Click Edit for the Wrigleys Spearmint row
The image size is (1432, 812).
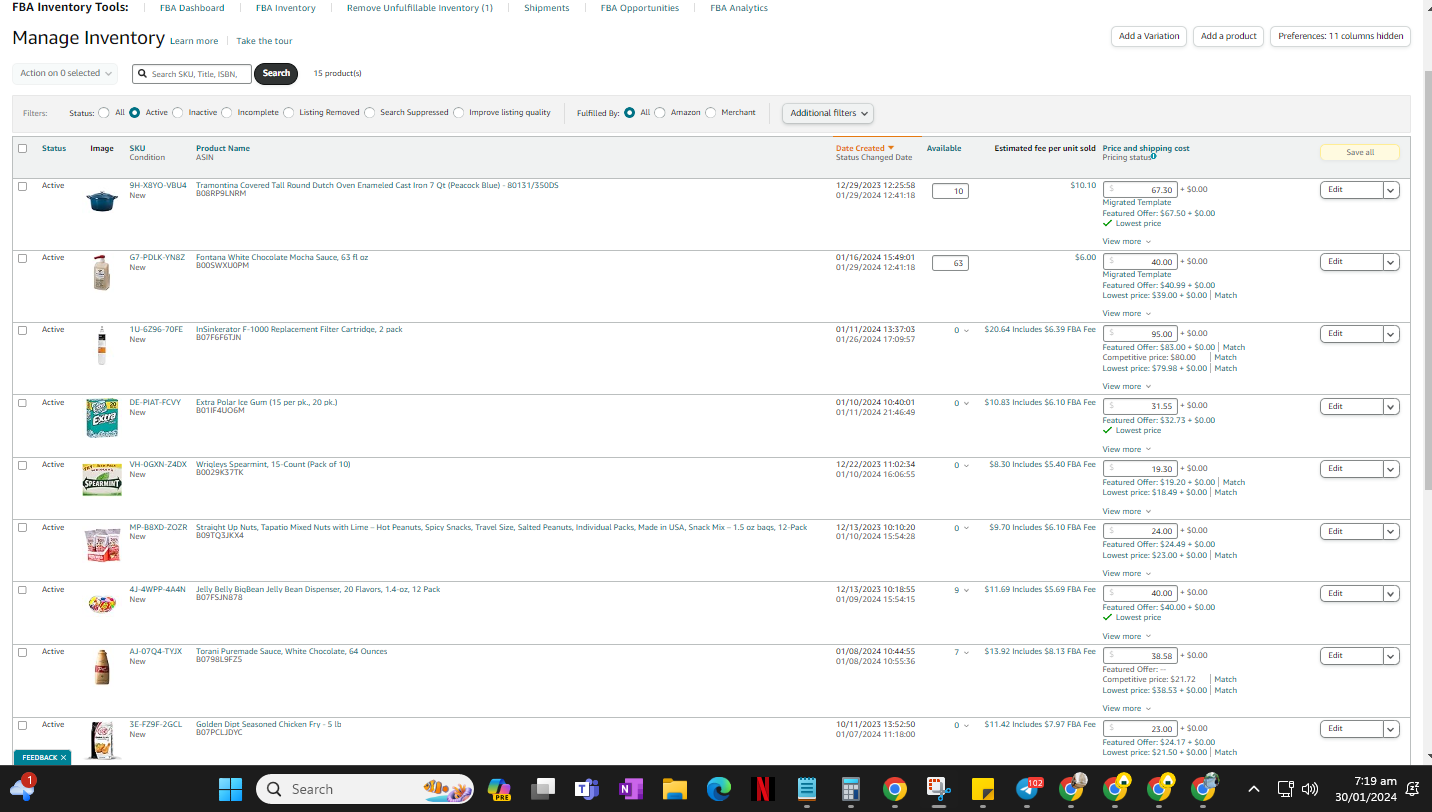pos(1351,469)
